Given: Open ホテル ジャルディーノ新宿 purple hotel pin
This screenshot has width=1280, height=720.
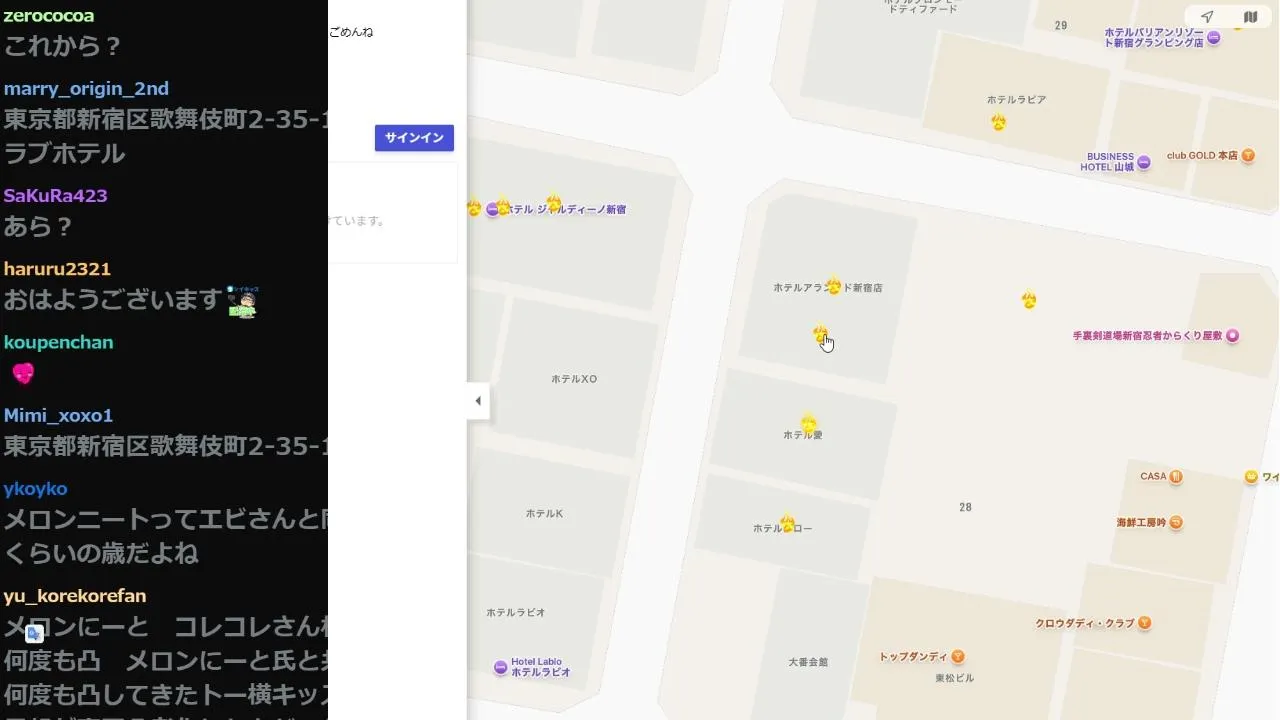Looking at the screenshot, I should [492, 210].
